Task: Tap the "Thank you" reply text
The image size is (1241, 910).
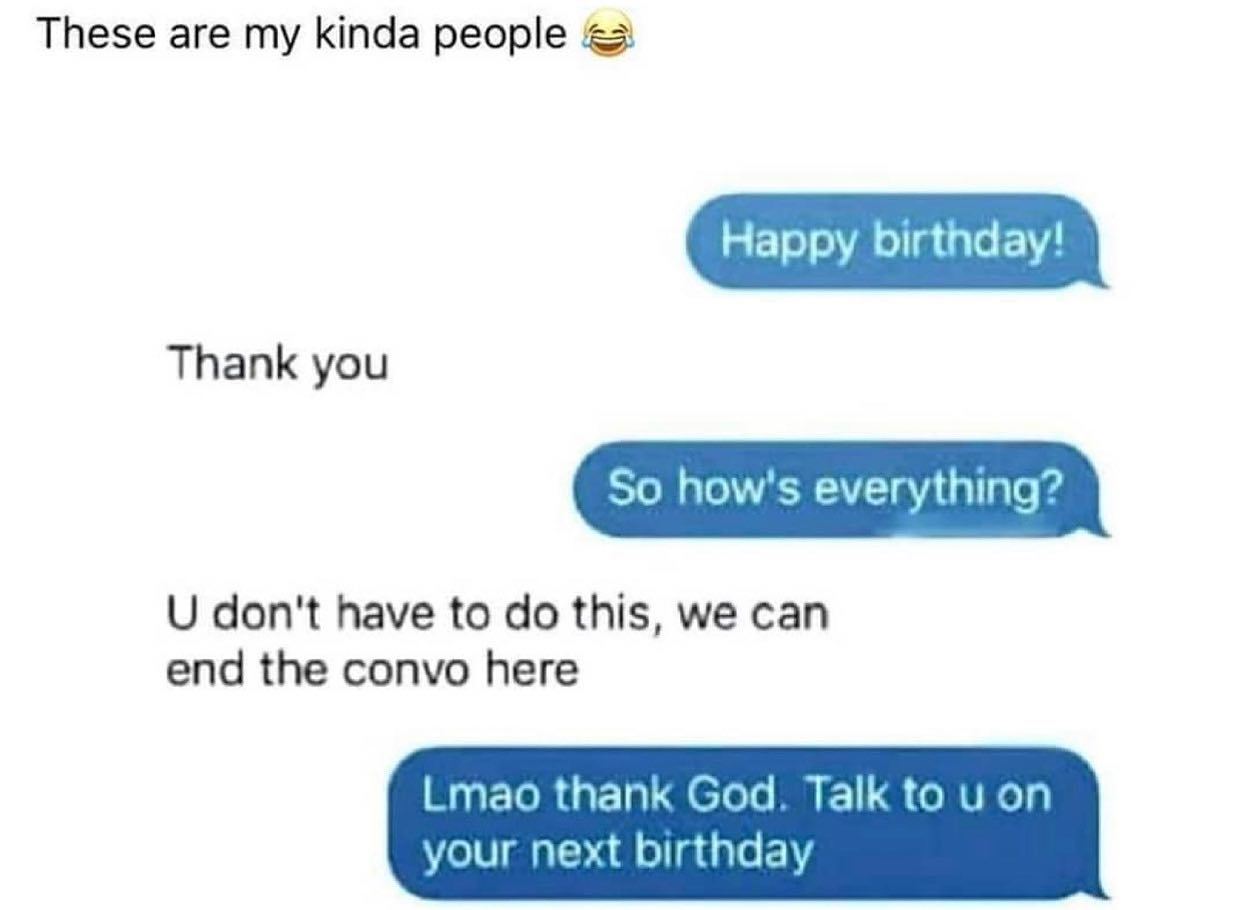Action: pyautogui.click(x=277, y=364)
